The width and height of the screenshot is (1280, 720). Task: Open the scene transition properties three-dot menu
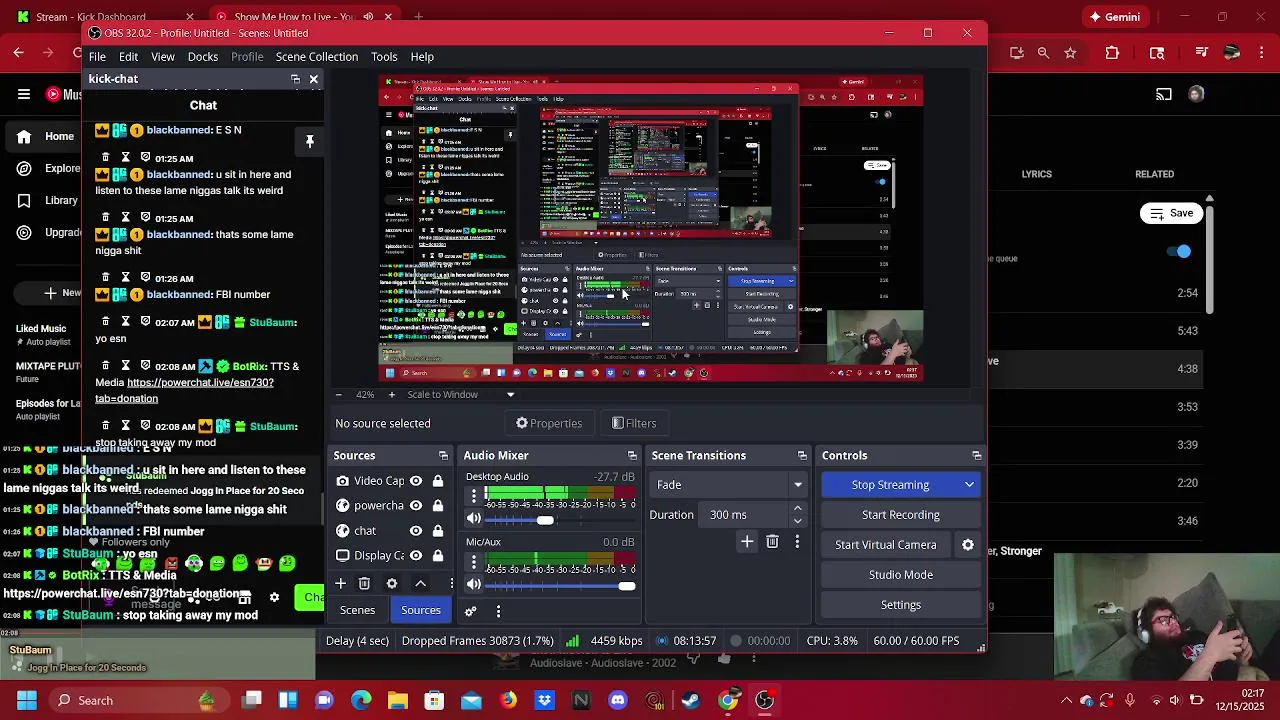point(797,542)
